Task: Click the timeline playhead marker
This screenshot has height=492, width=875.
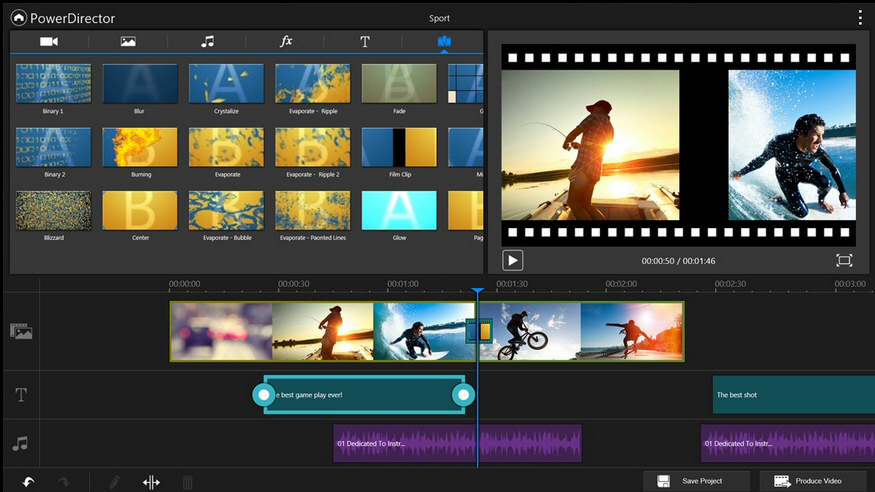Action: (478, 292)
